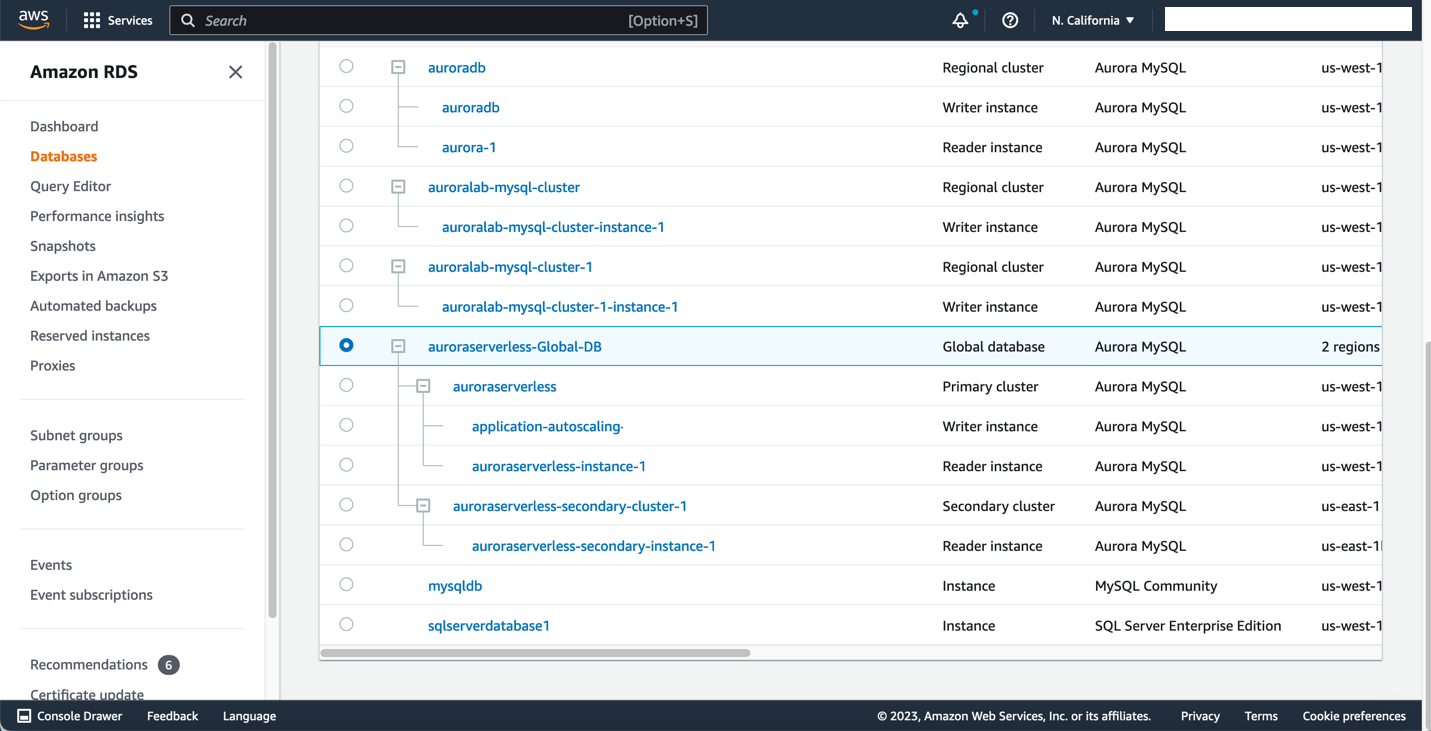Select the auroralab-mysql-cluster radio button
This screenshot has height=731, width=1431.
[x=346, y=186]
